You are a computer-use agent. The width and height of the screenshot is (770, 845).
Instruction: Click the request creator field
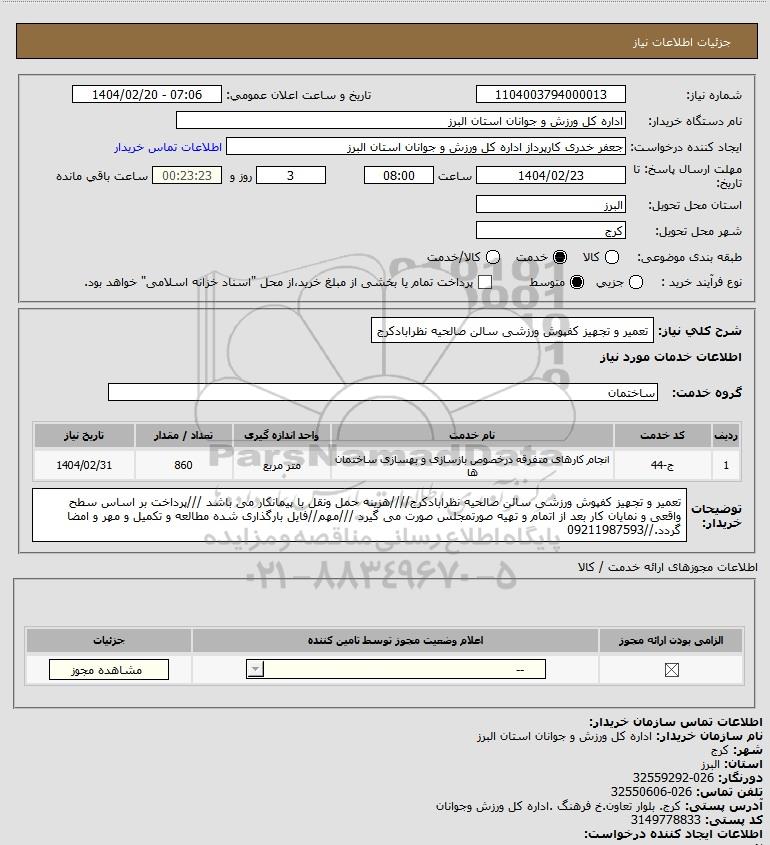(x=426, y=146)
